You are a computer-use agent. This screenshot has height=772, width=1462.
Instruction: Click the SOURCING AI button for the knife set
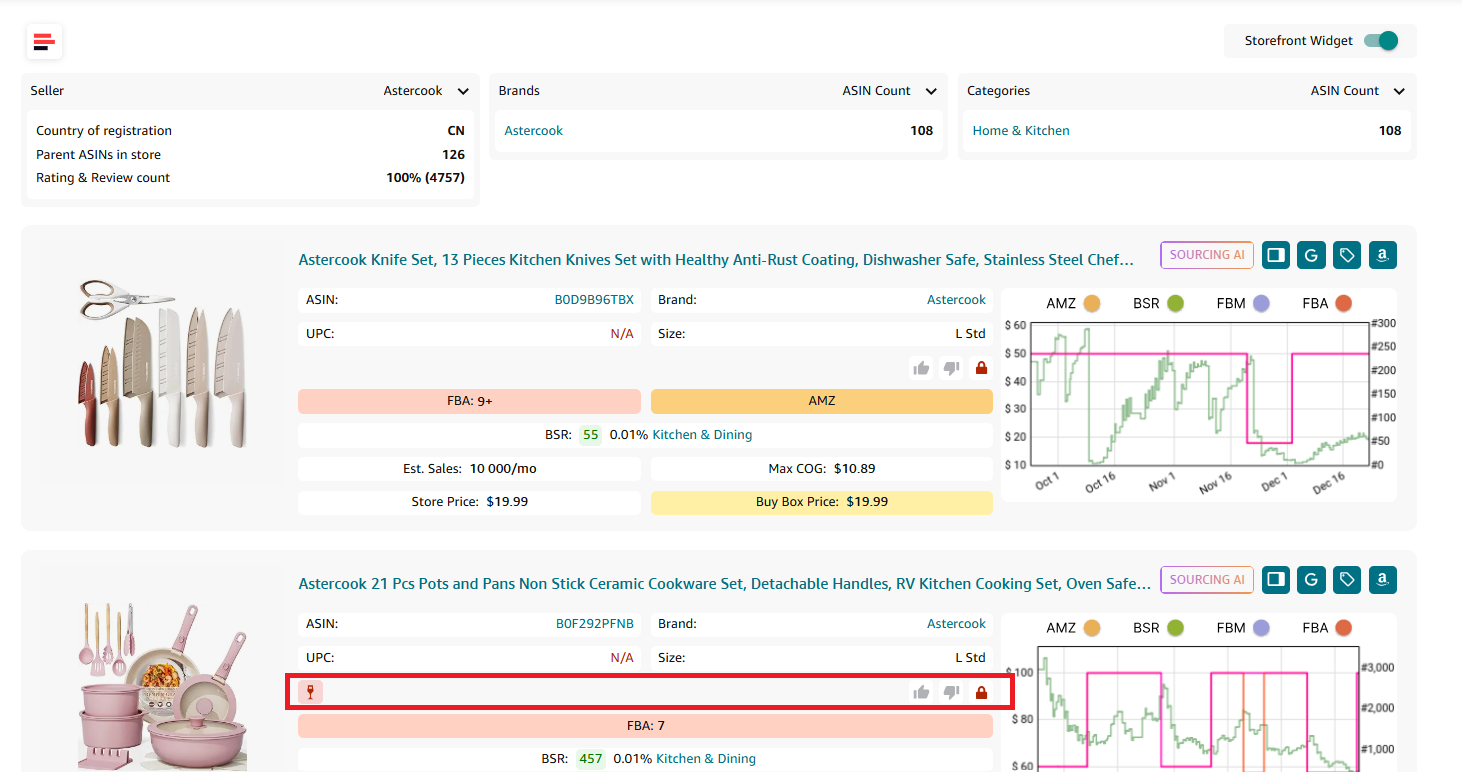(1206, 255)
